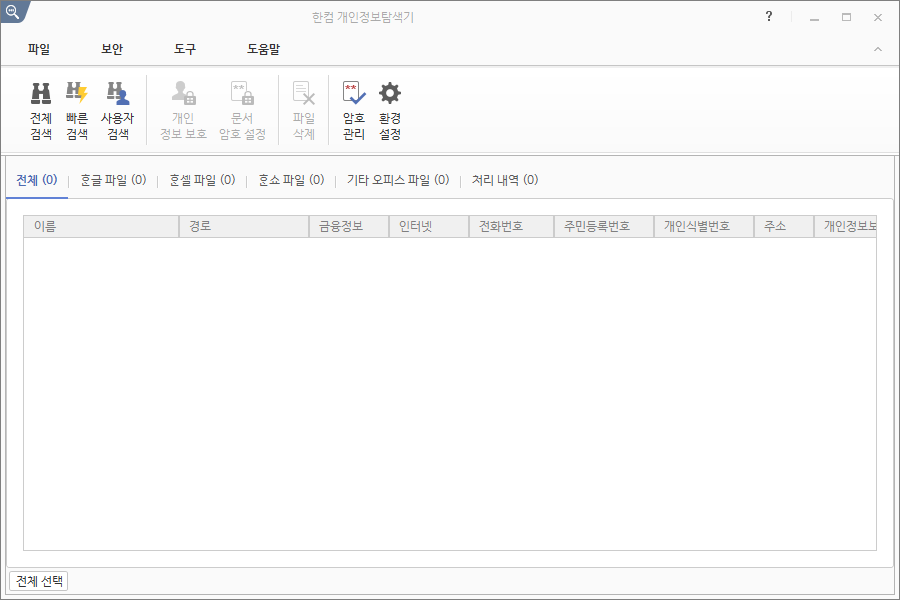Sort by 금융정보 column header

tap(349, 227)
